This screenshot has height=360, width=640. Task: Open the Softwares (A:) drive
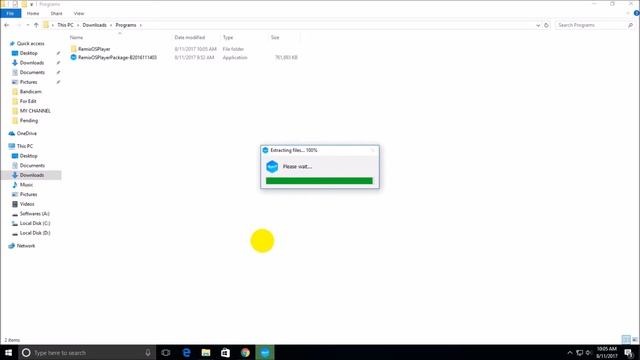[35, 214]
